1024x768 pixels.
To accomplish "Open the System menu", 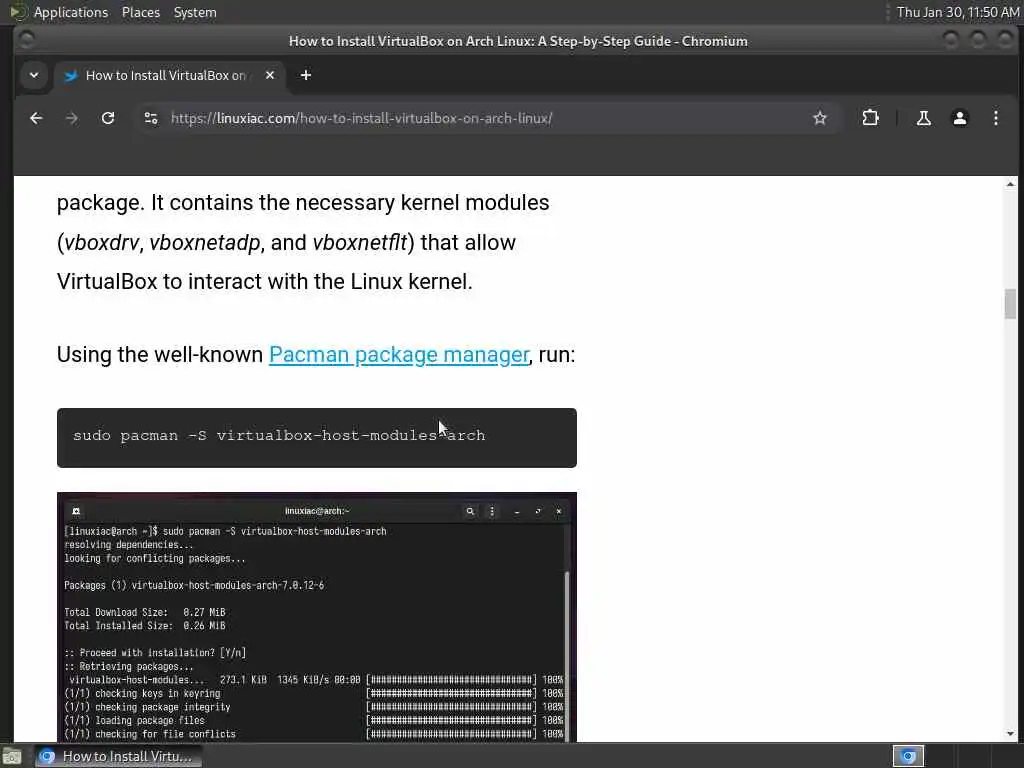I will tap(195, 12).
